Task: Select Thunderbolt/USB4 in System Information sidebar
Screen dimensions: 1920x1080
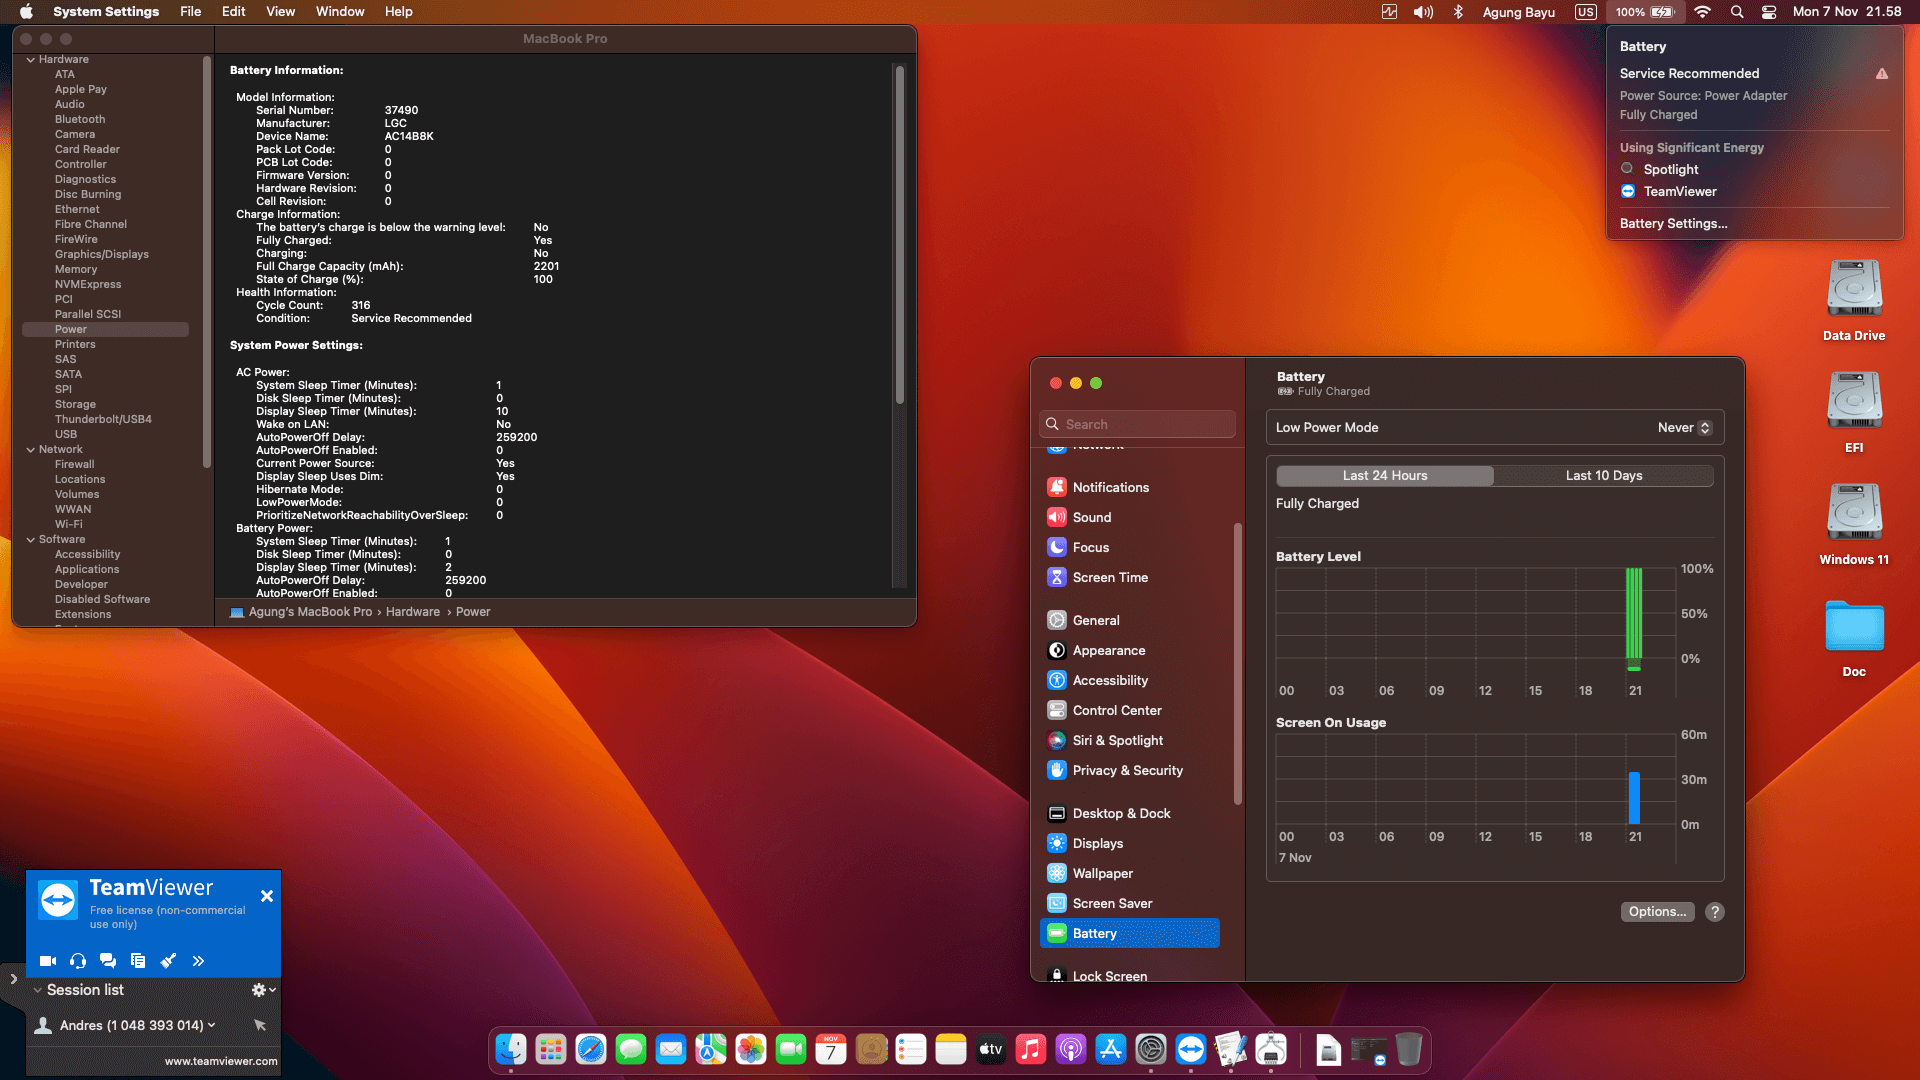Action: 103,419
